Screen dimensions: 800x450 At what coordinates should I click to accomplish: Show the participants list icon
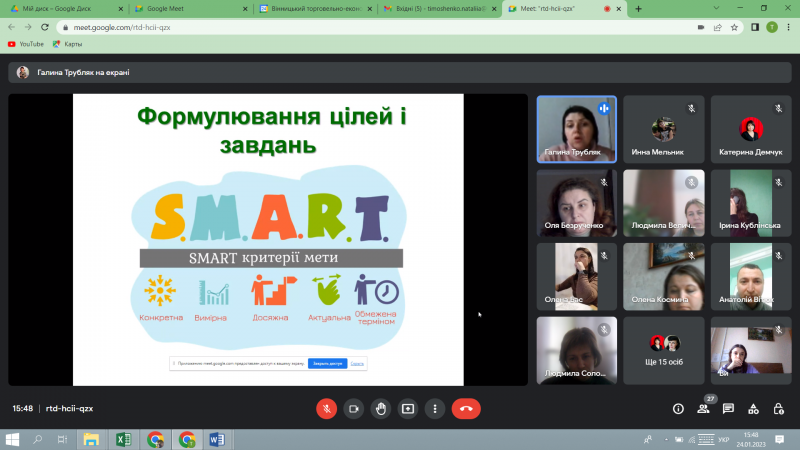[x=704, y=409]
